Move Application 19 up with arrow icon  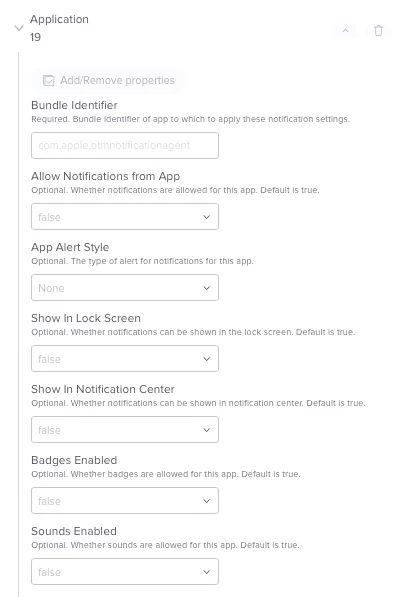(x=345, y=30)
